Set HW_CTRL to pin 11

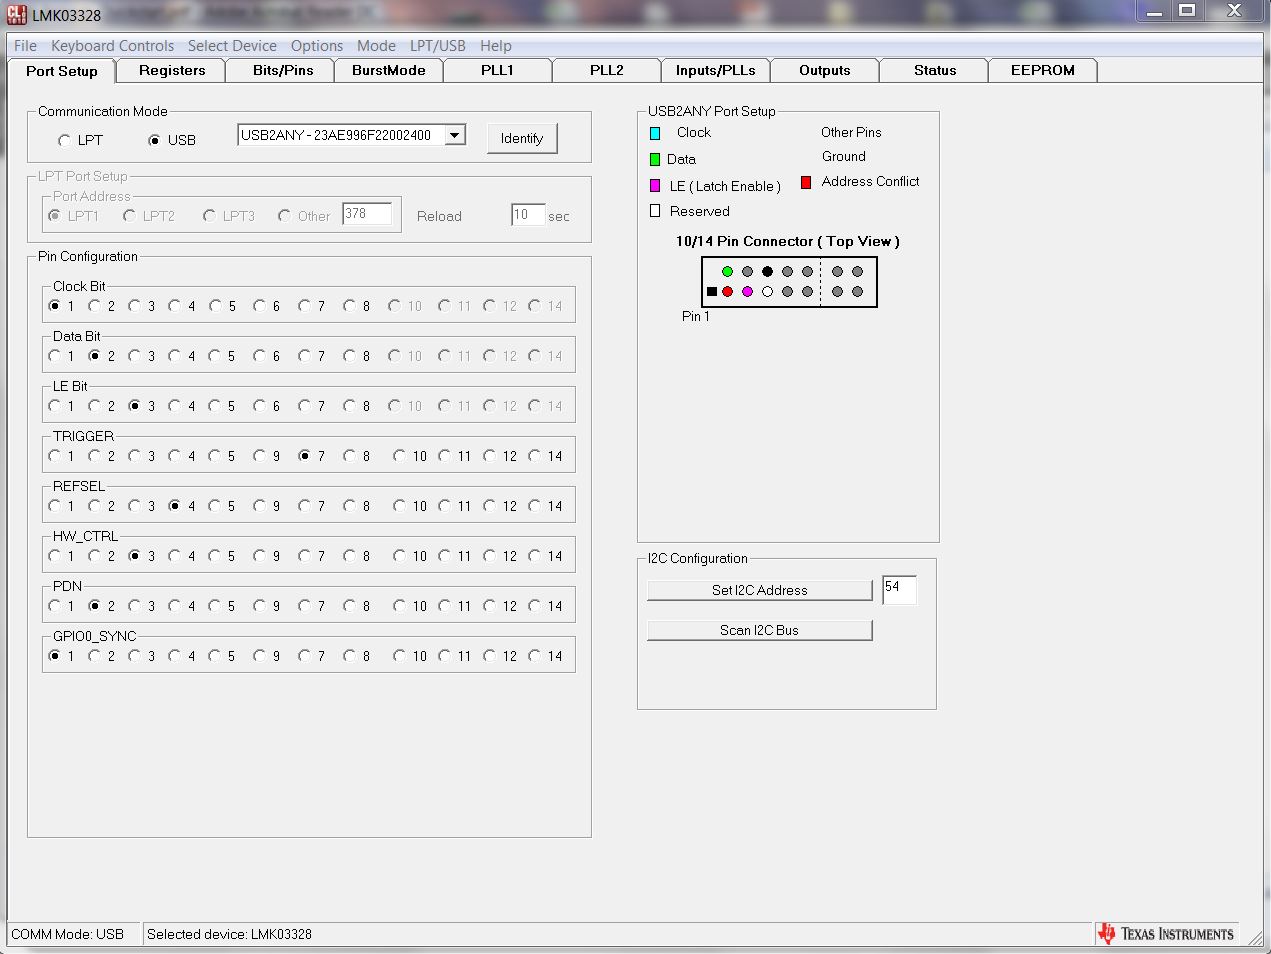point(444,556)
